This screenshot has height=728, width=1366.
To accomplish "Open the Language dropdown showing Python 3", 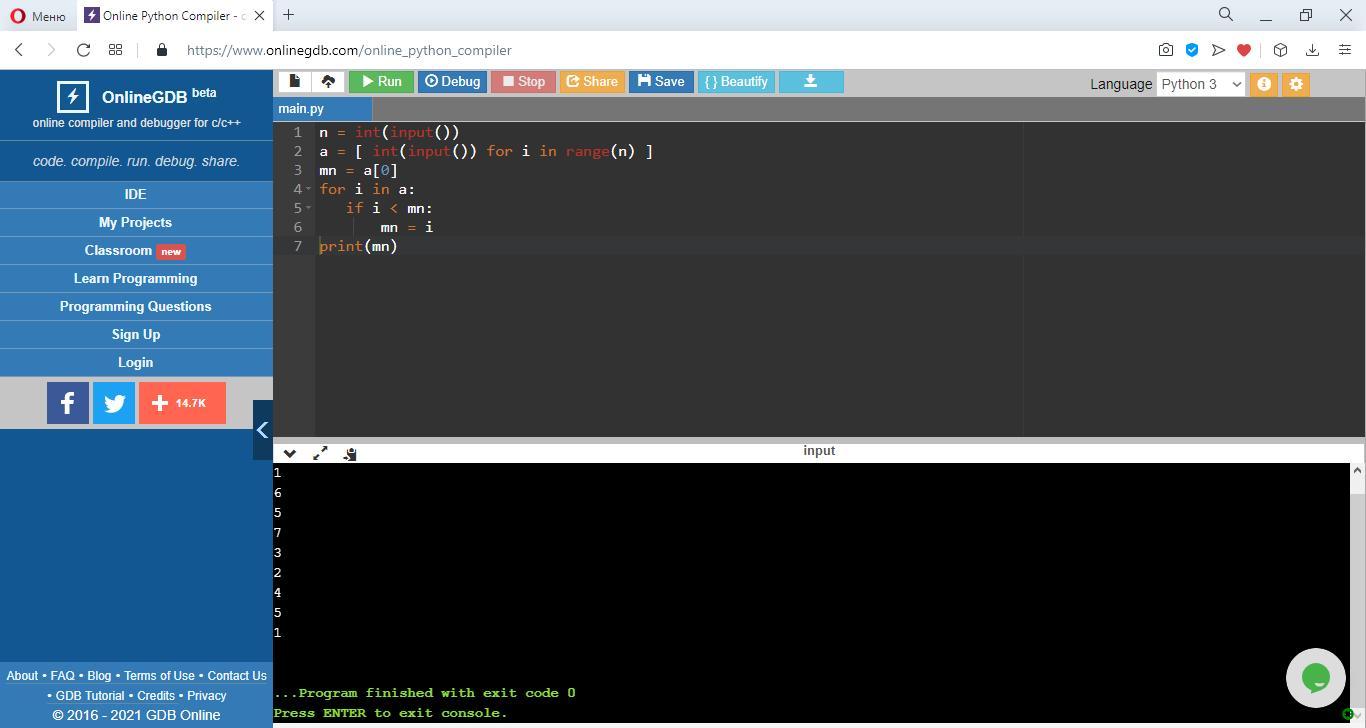I will 1201,84.
